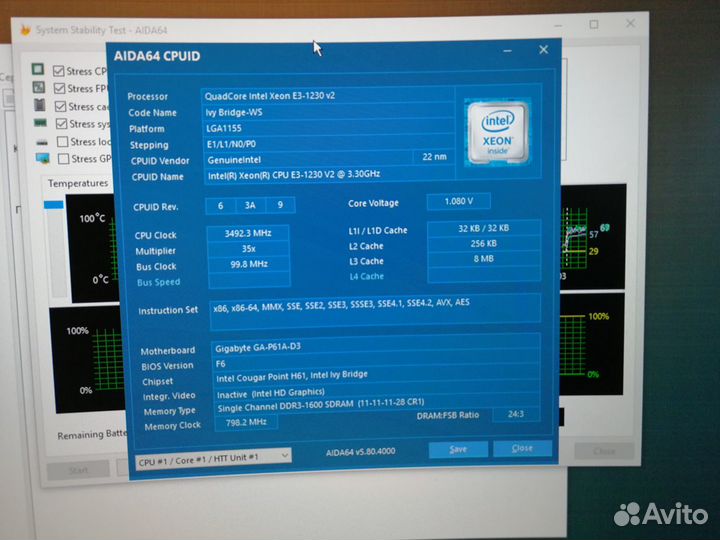
Task: Click the Memory Clock 798.2 MHz value
Action: coord(246,422)
